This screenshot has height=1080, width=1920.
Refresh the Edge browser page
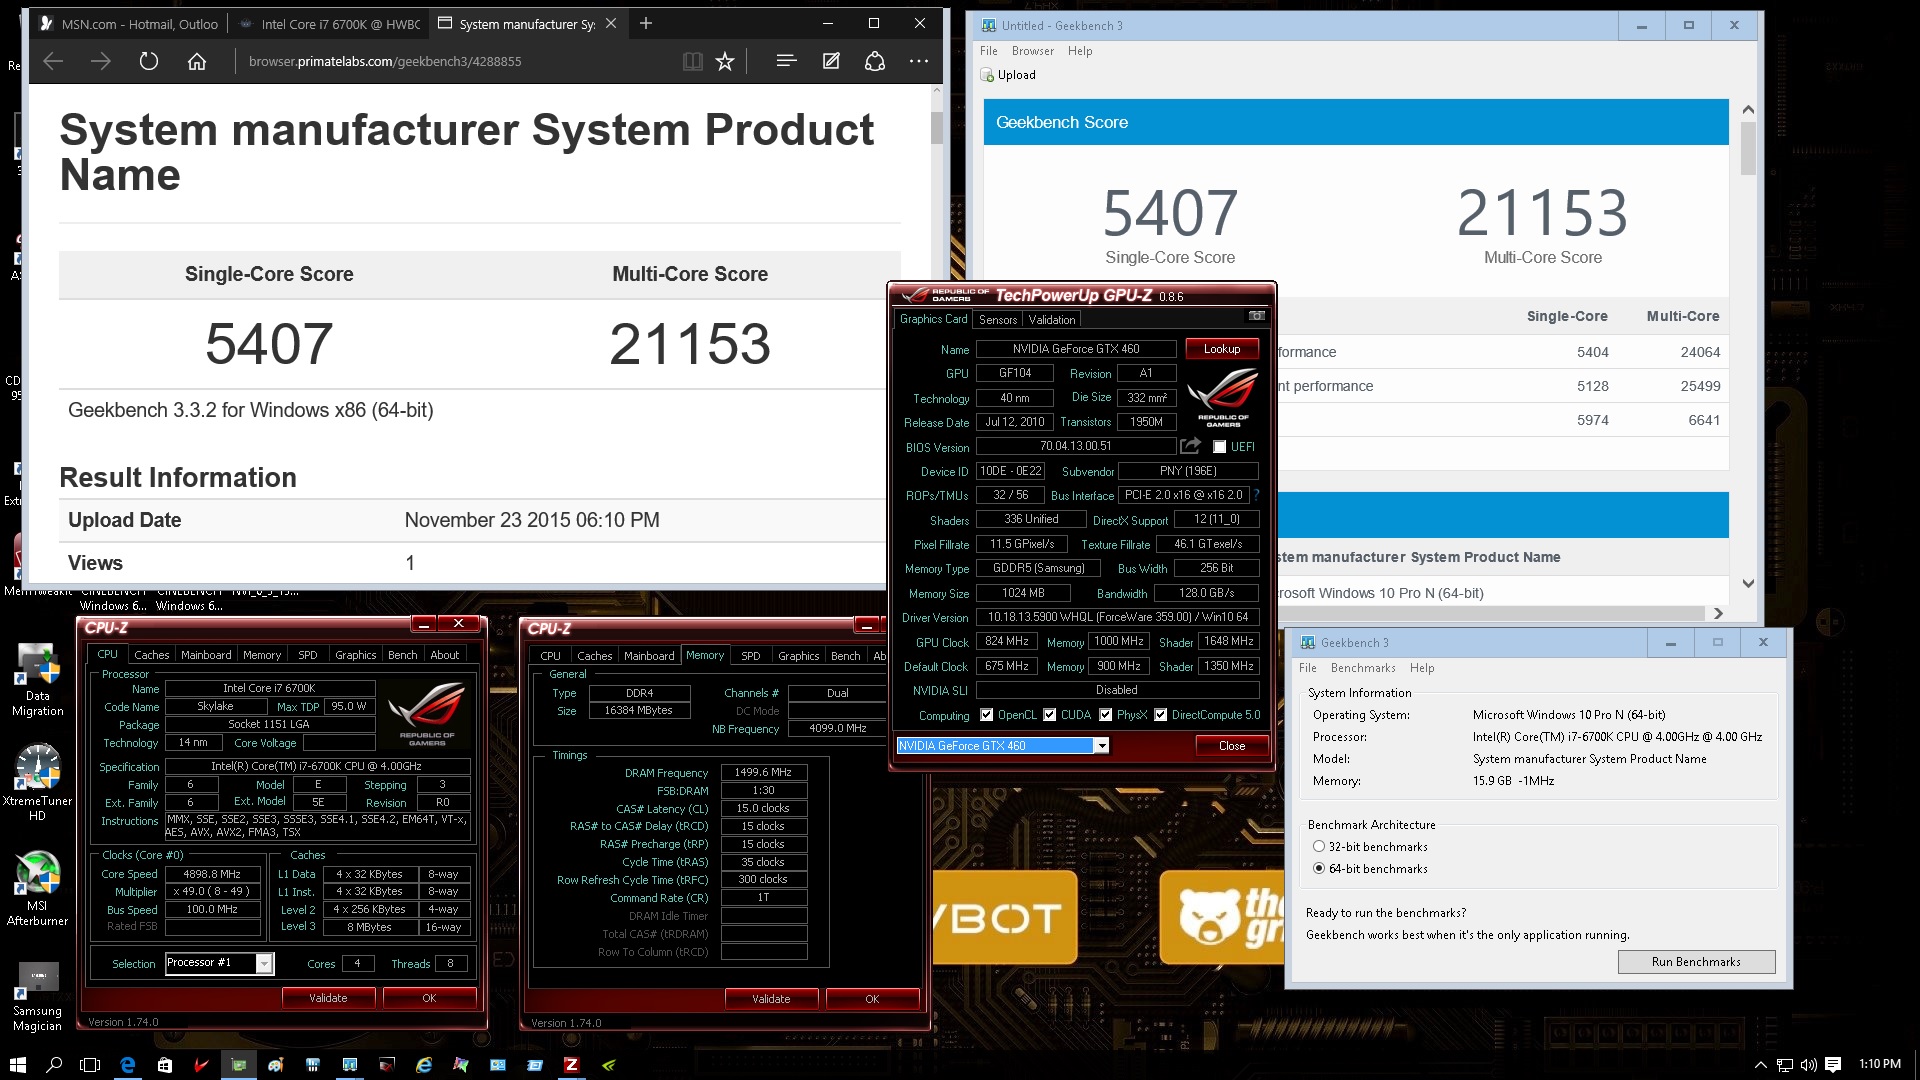149,61
